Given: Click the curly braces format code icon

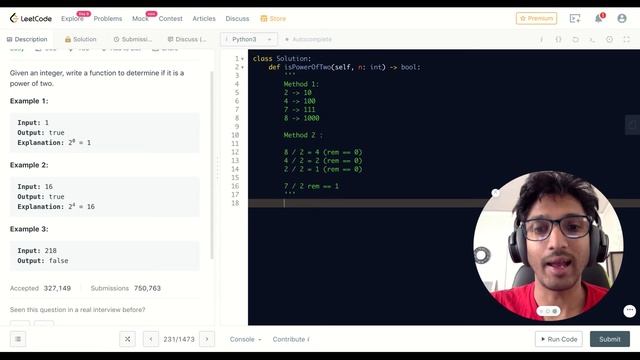Looking at the screenshot, I should point(558,39).
